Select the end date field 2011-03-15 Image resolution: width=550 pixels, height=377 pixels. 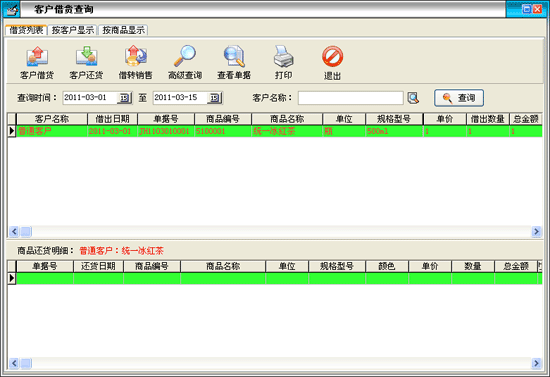(181, 97)
